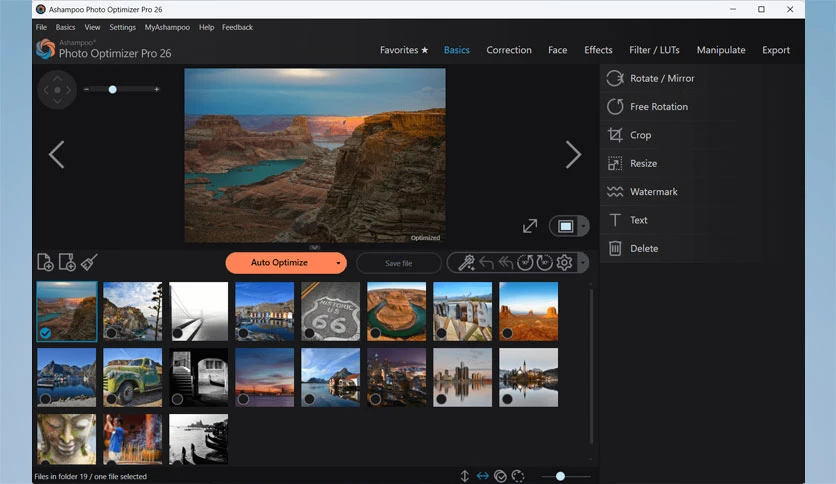Viewport: 836px width, 484px height.
Task: Click the thumbnail size slider handle
Action: click(x=560, y=476)
